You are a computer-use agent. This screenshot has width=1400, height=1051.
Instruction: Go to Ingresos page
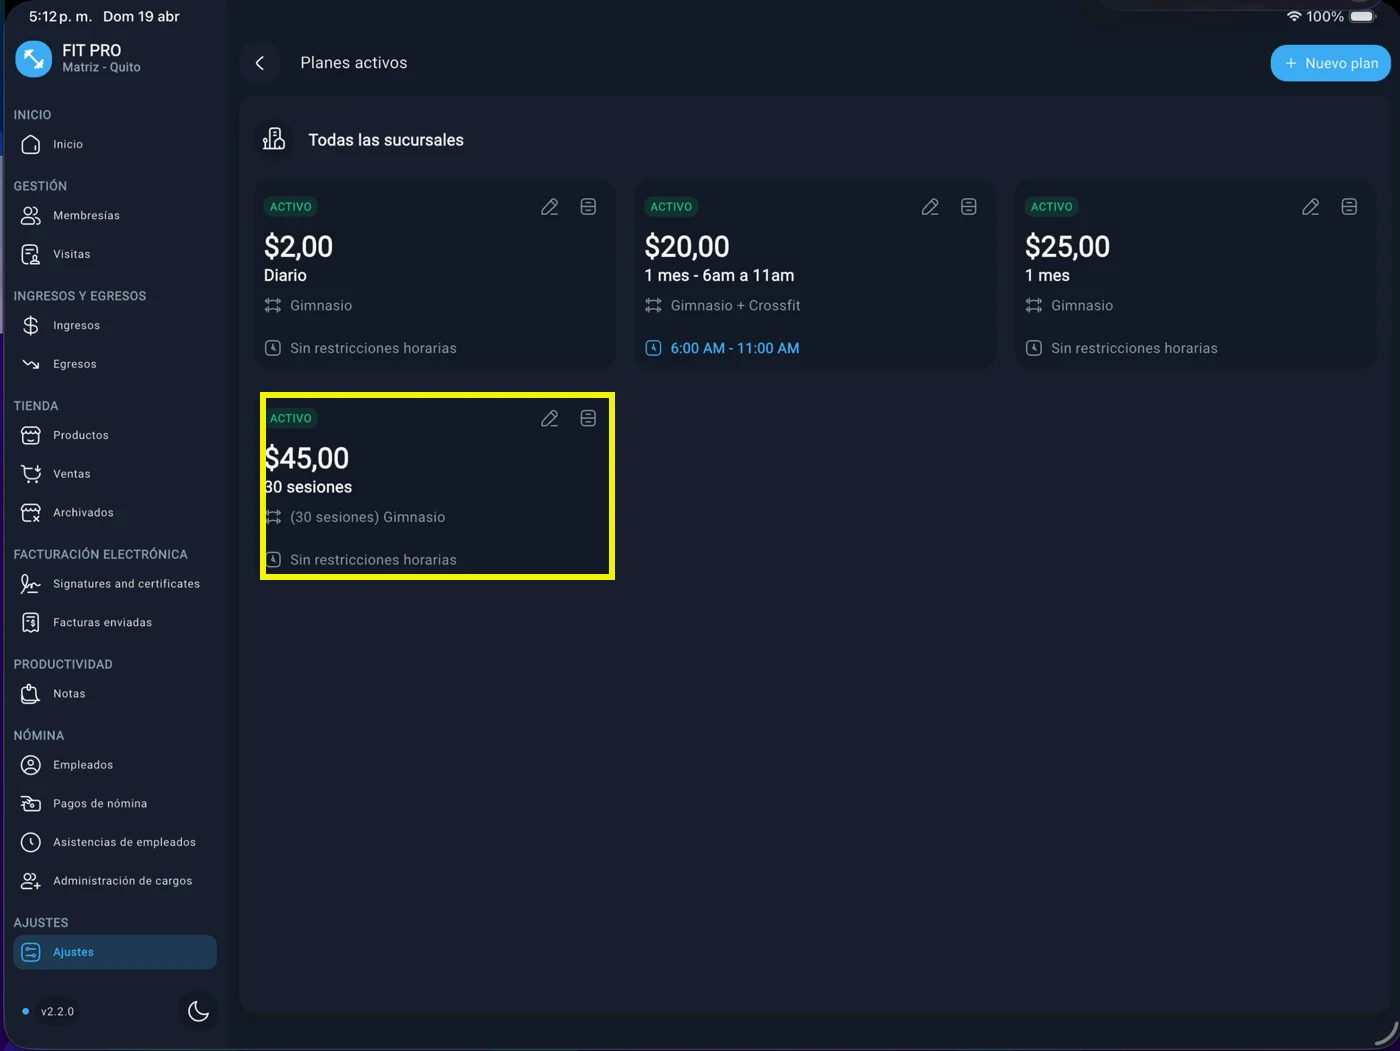[76, 326]
